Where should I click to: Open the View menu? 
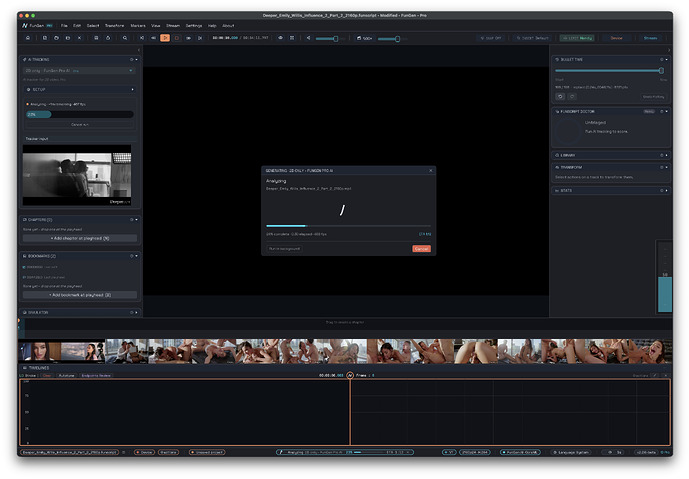pyautogui.click(x=156, y=26)
